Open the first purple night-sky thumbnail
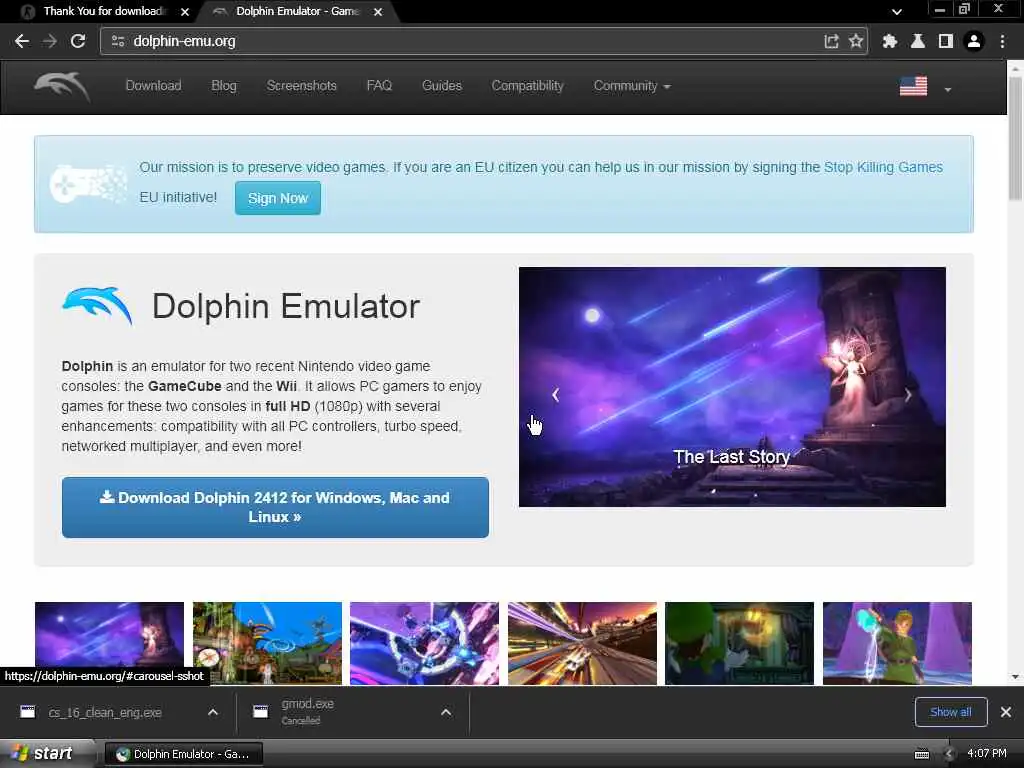 (x=109, y=643)
